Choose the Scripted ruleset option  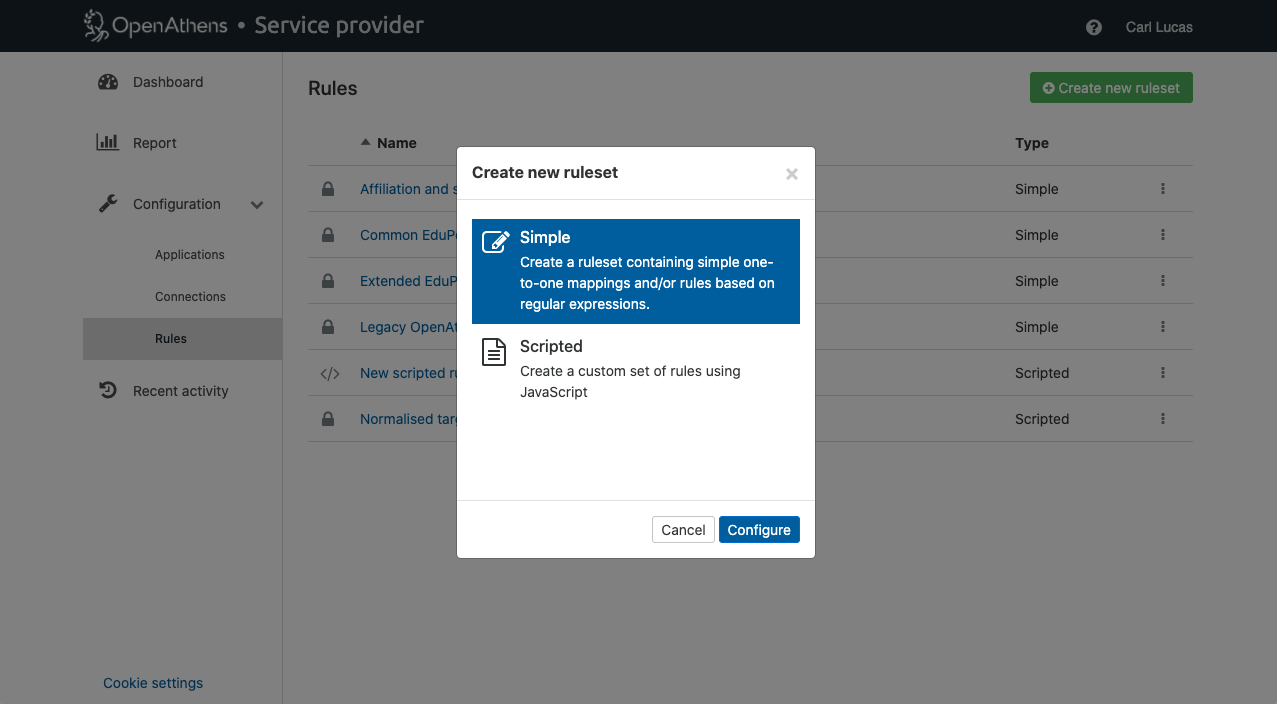pyautogui.click(x=635, y=369)
